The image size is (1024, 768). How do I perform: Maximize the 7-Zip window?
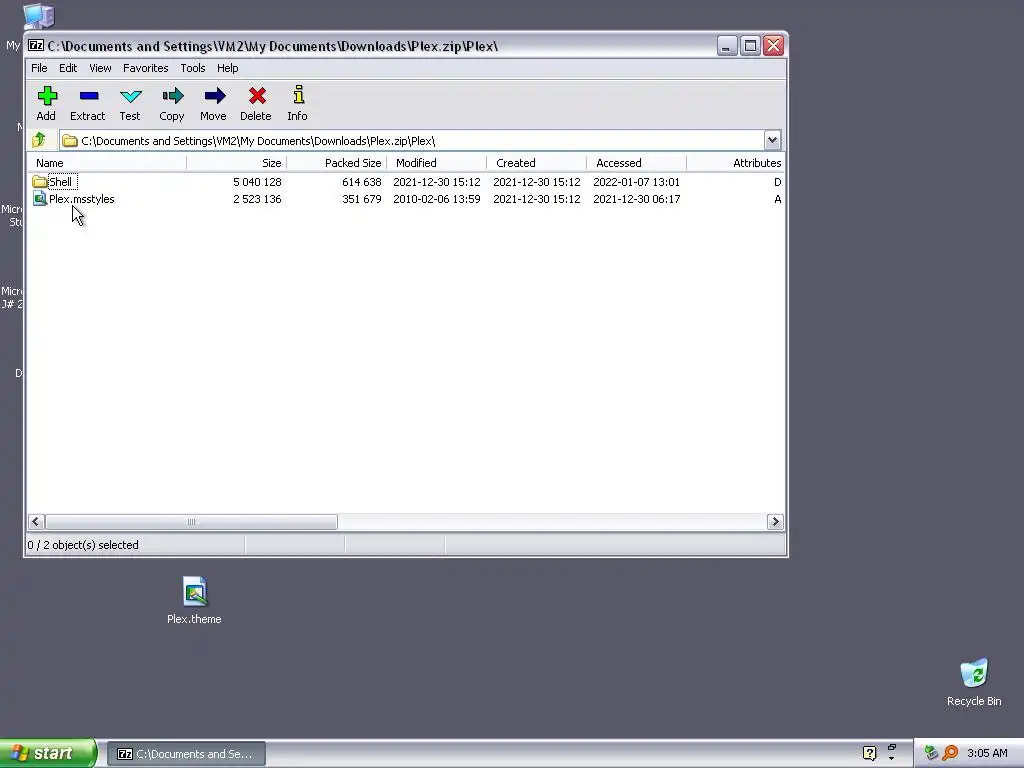(x=750, y=46)
